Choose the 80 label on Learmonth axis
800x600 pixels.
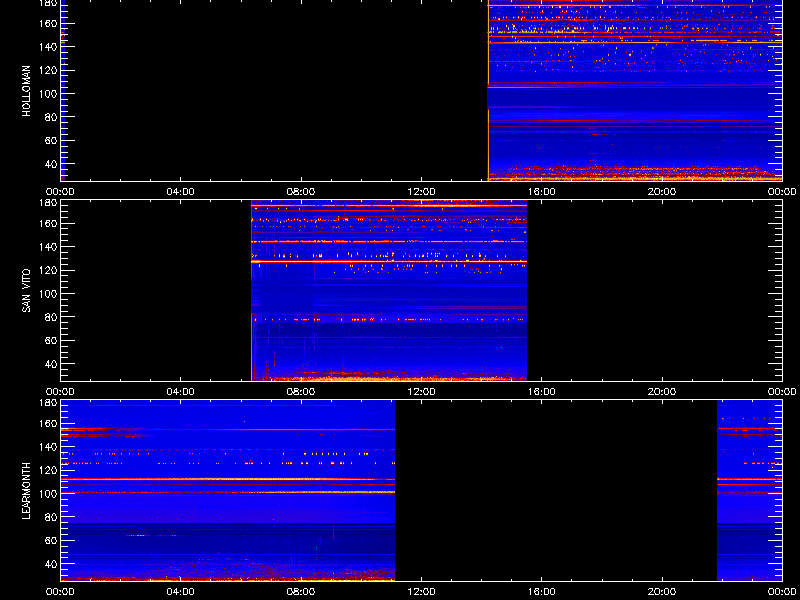click(51, 517)
